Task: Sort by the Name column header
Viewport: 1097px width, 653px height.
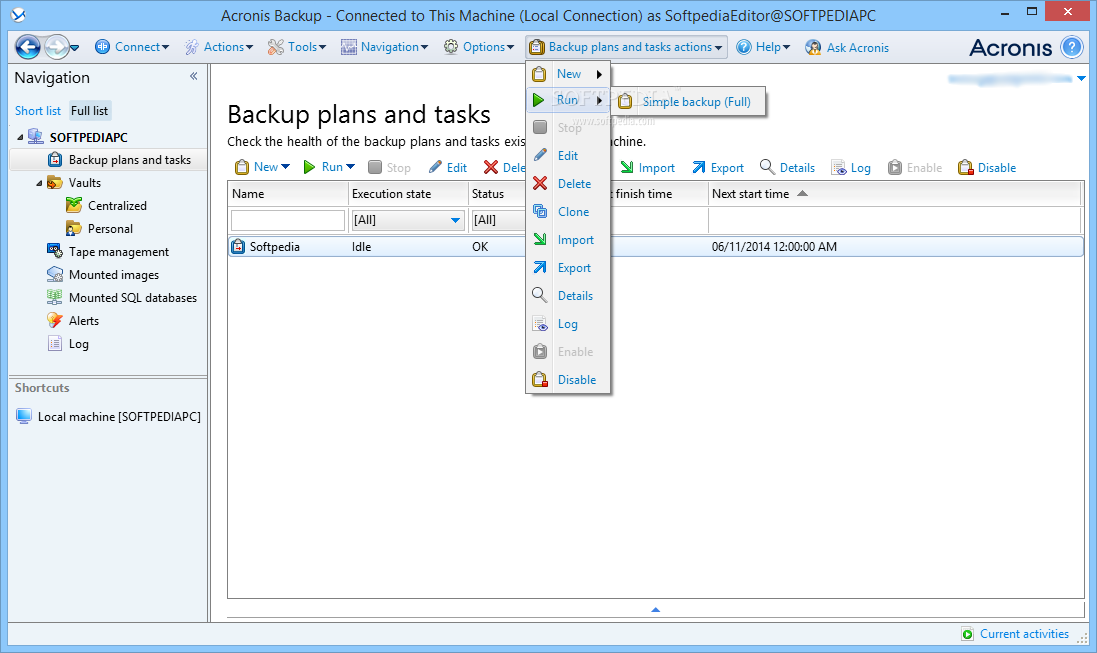Action: 288,194
